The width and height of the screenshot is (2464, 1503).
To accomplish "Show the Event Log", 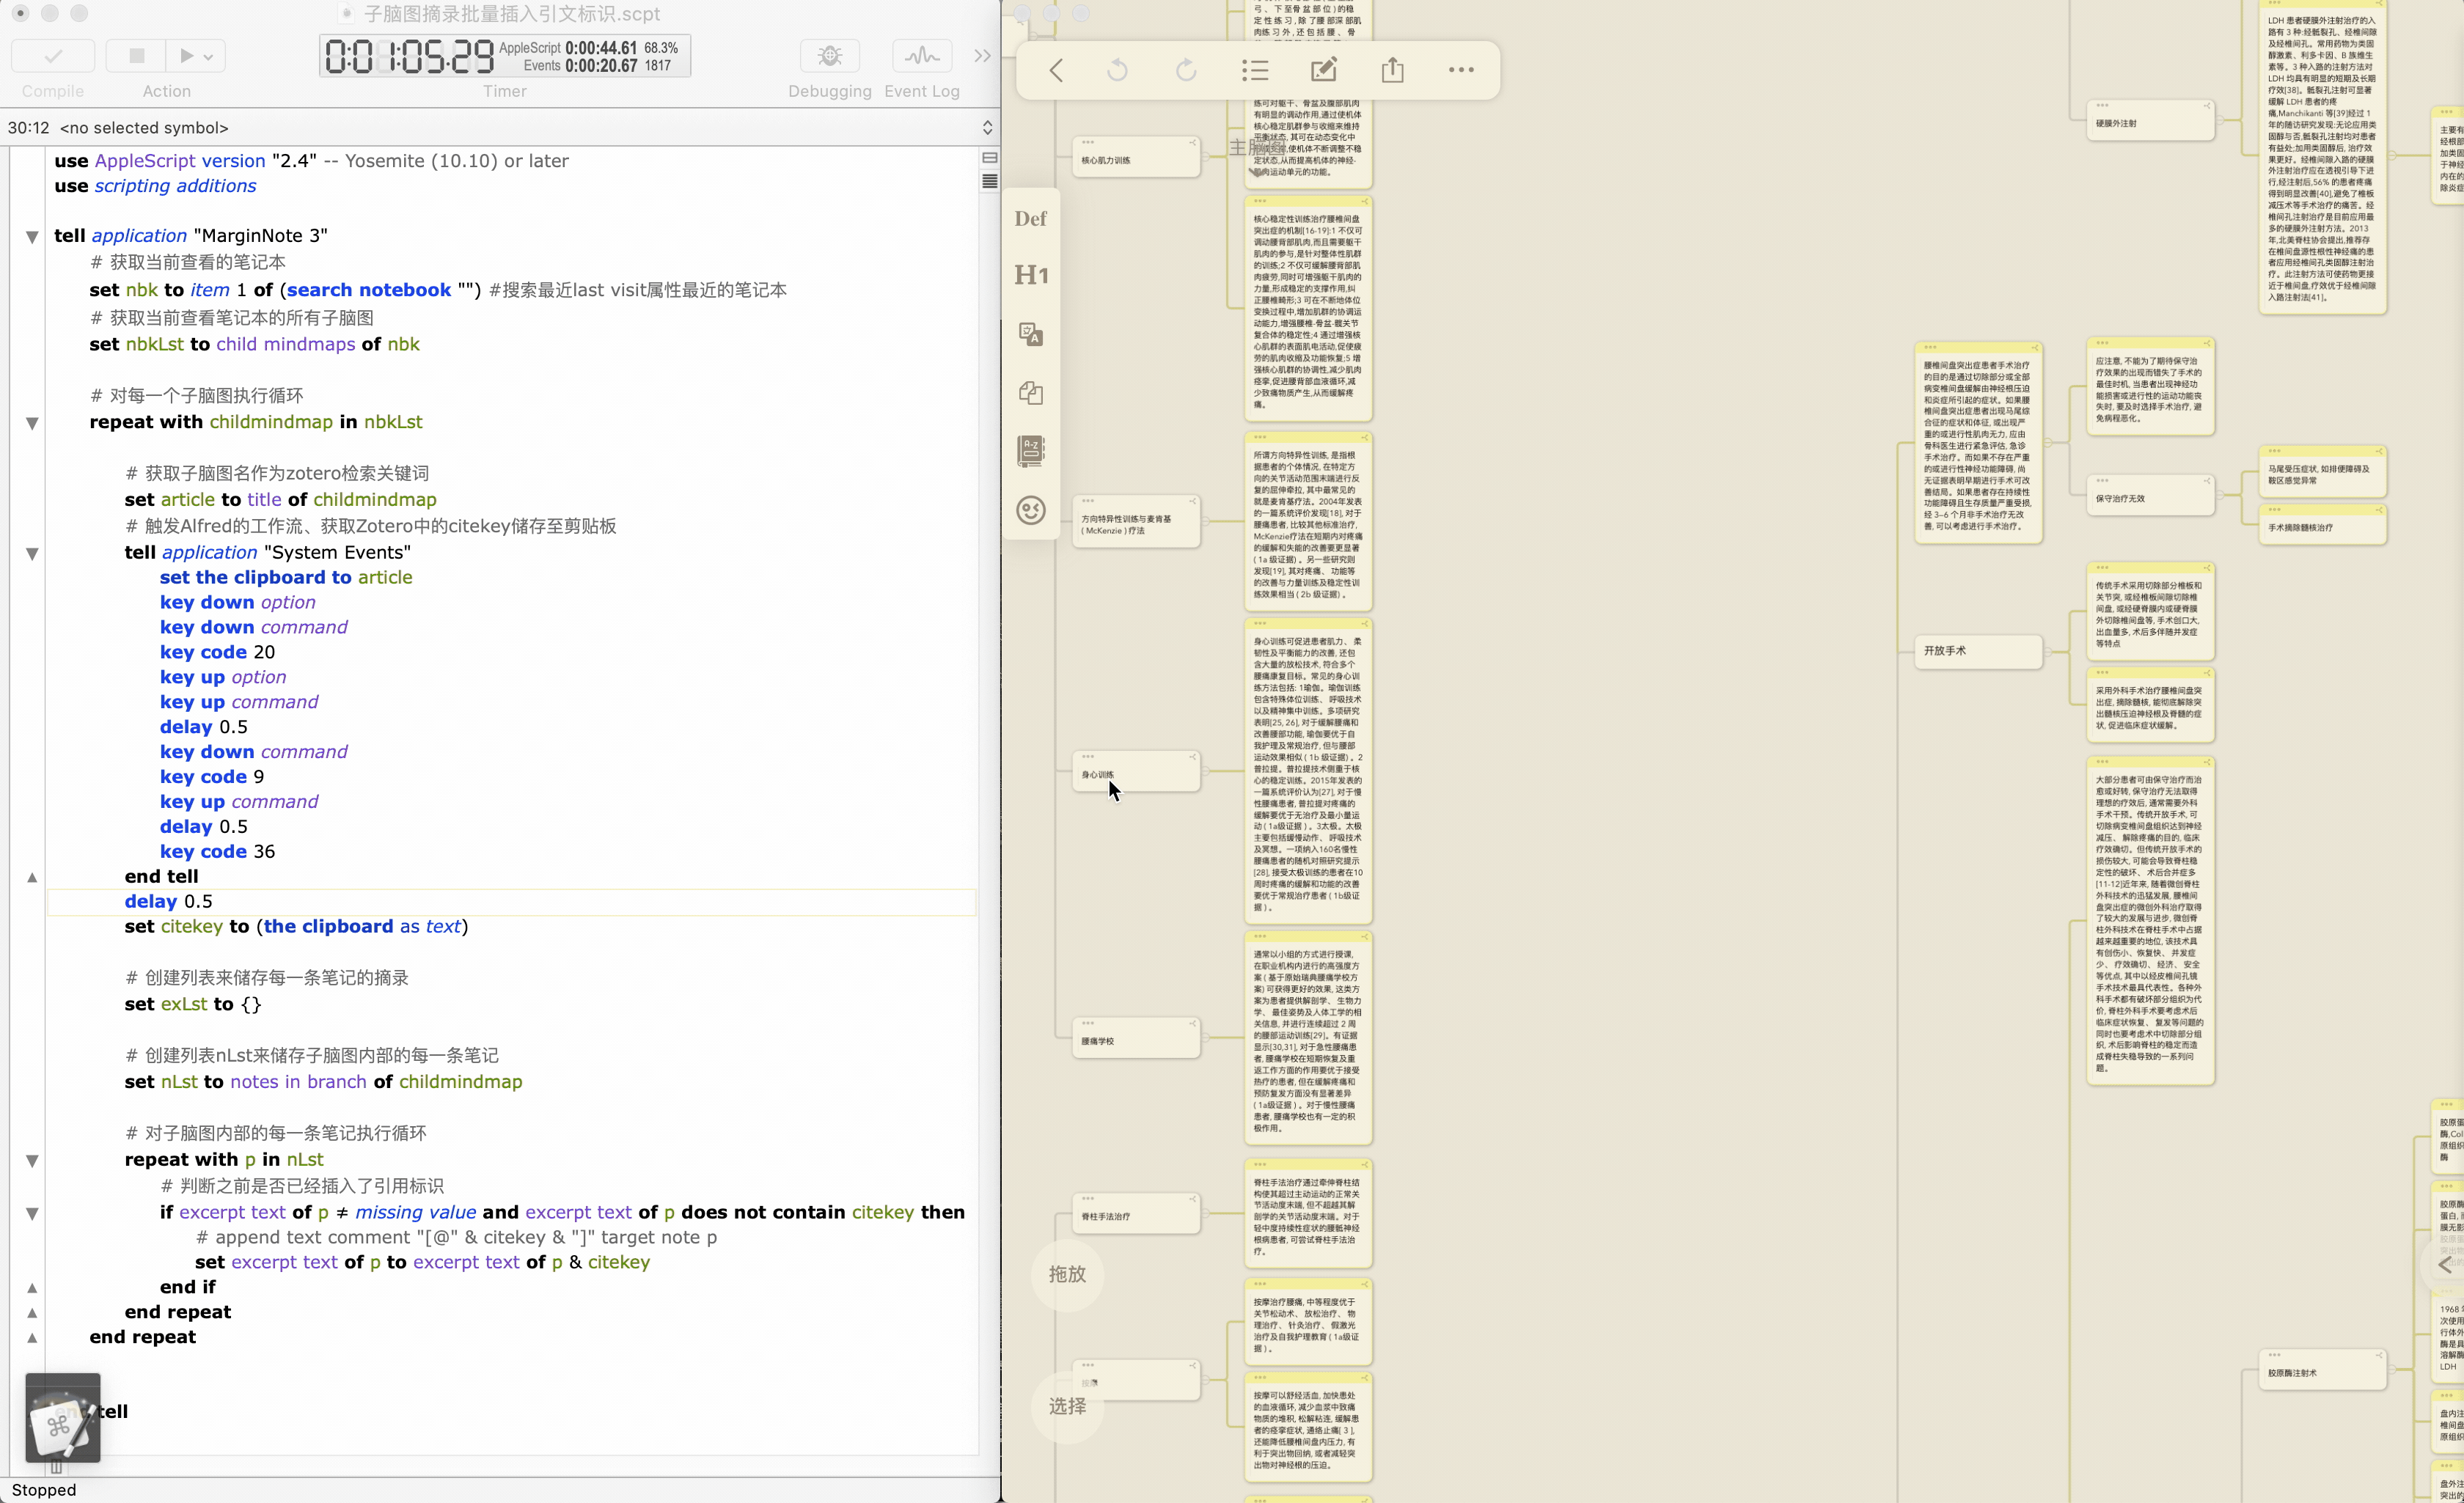I will tap(921, 56).
